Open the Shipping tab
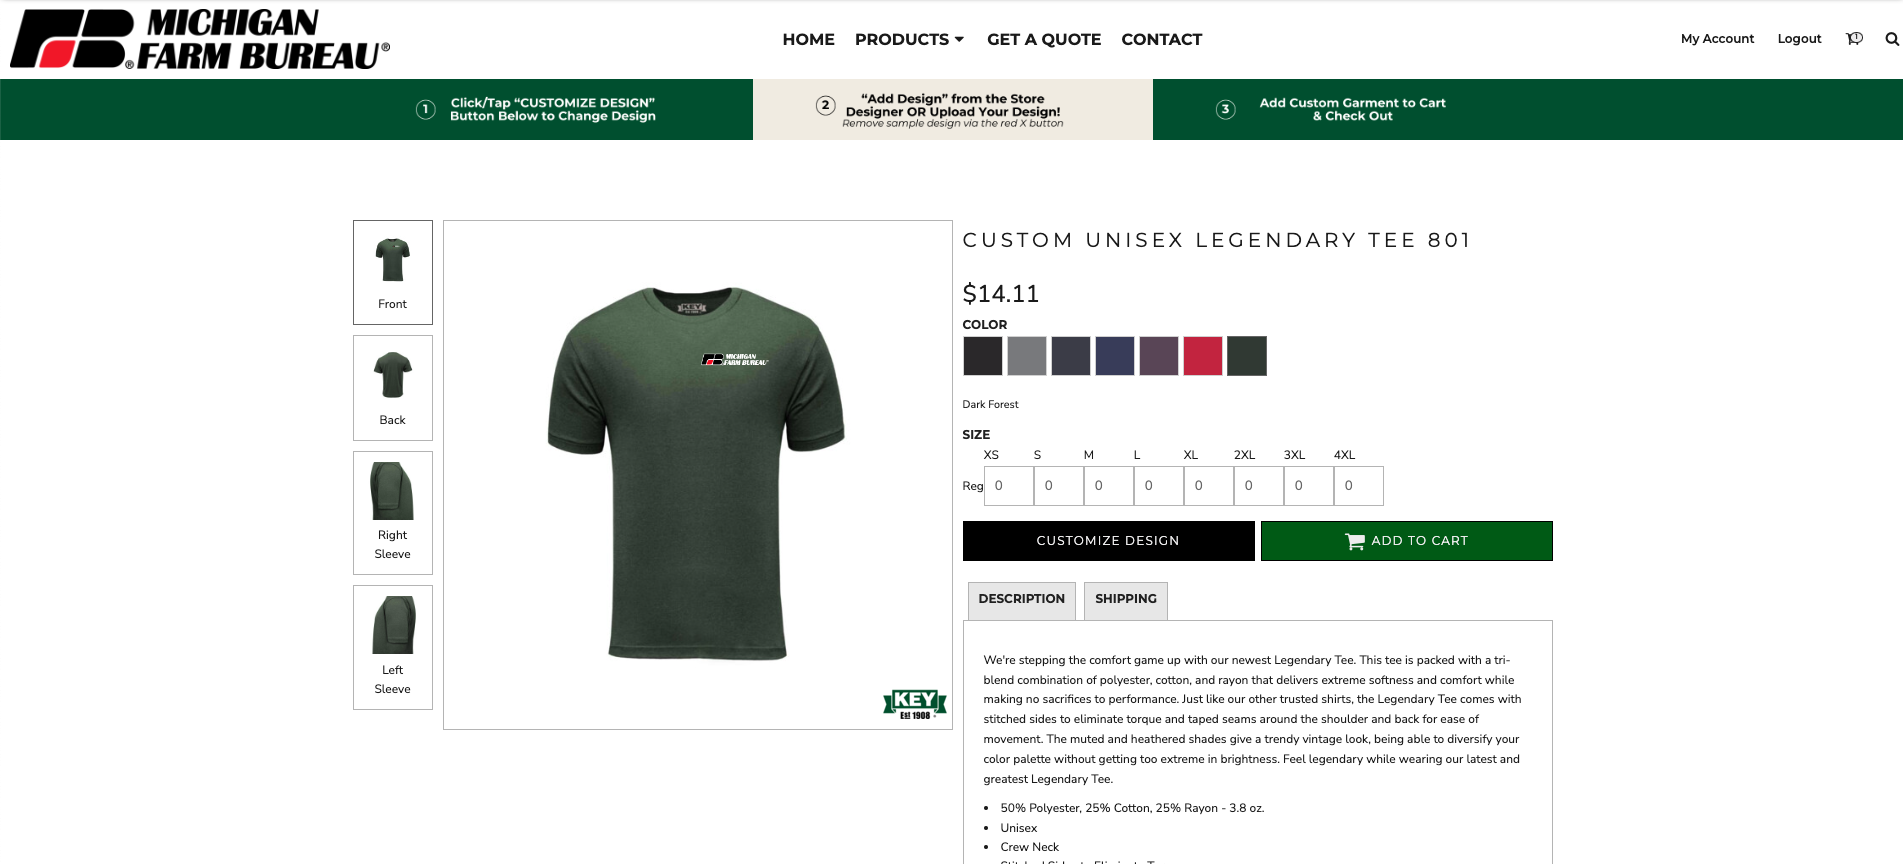The height and width of the screenshot is (864, 1903). click(x=1126, y=600)
